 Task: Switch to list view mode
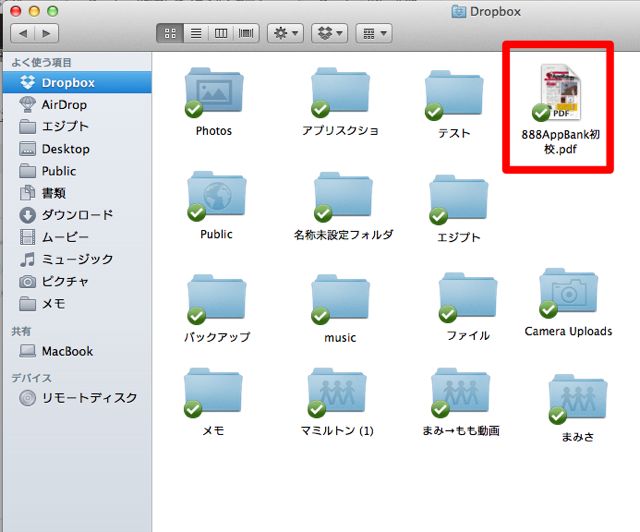point(196,33)
